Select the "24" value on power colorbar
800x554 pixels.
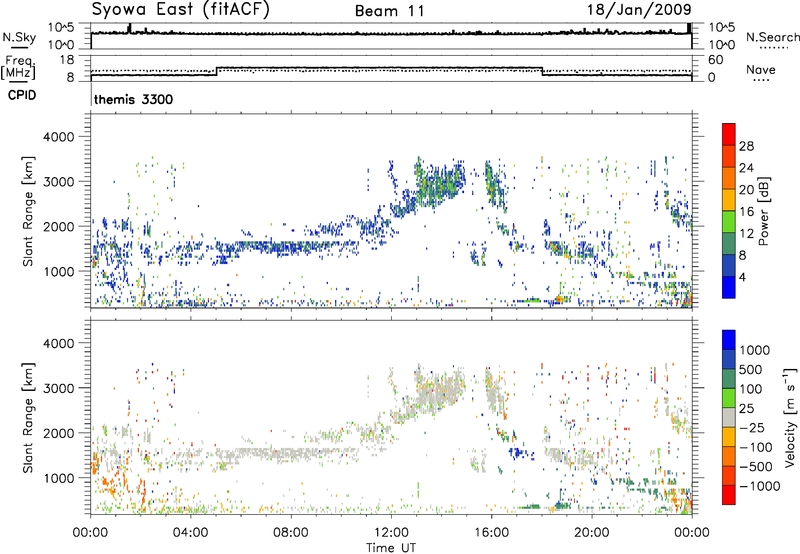coord(746,168)
